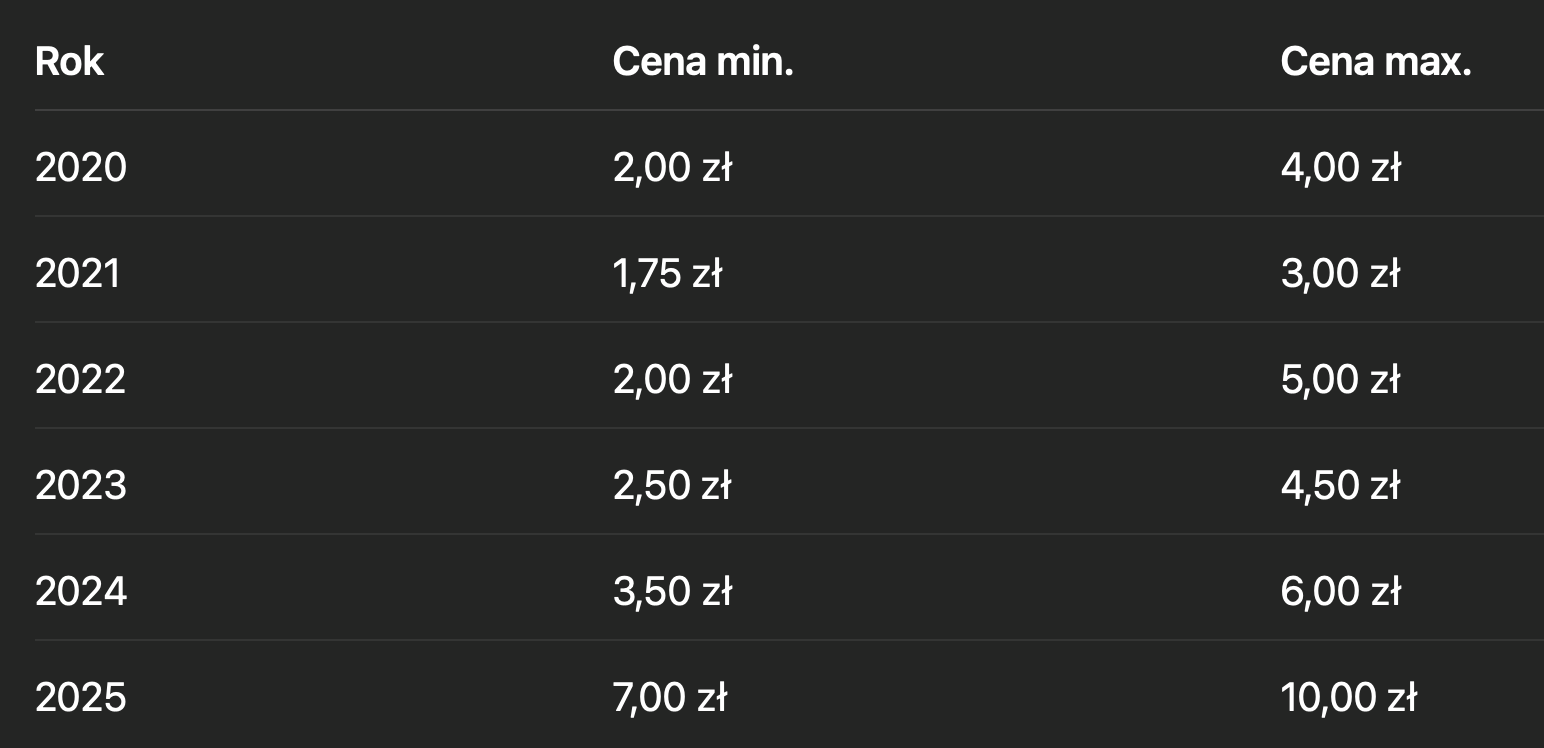Click the 4,50 zł maximum price

1340,486
